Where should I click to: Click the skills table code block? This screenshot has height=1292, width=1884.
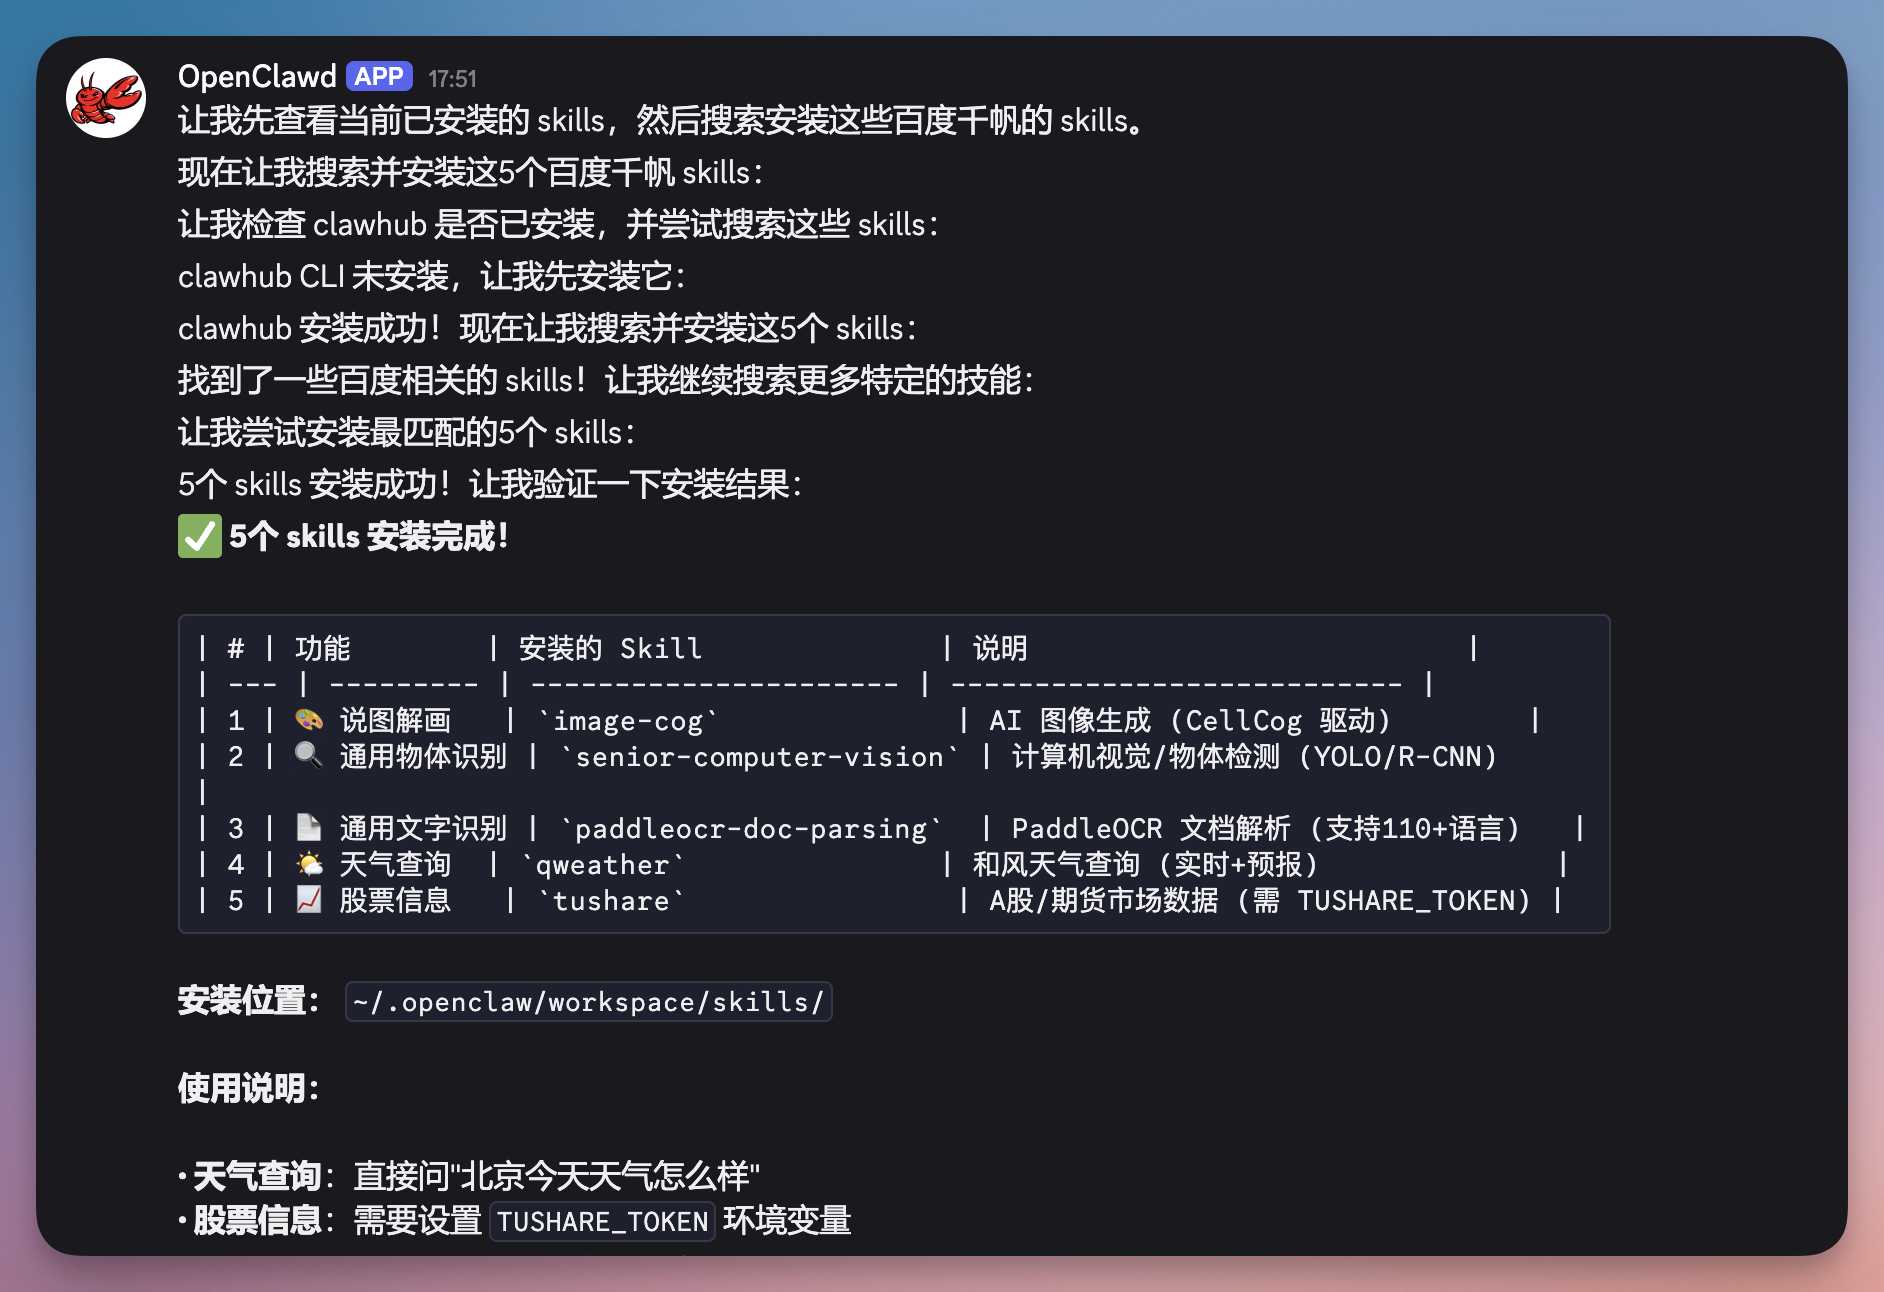(x=895, y=775)
